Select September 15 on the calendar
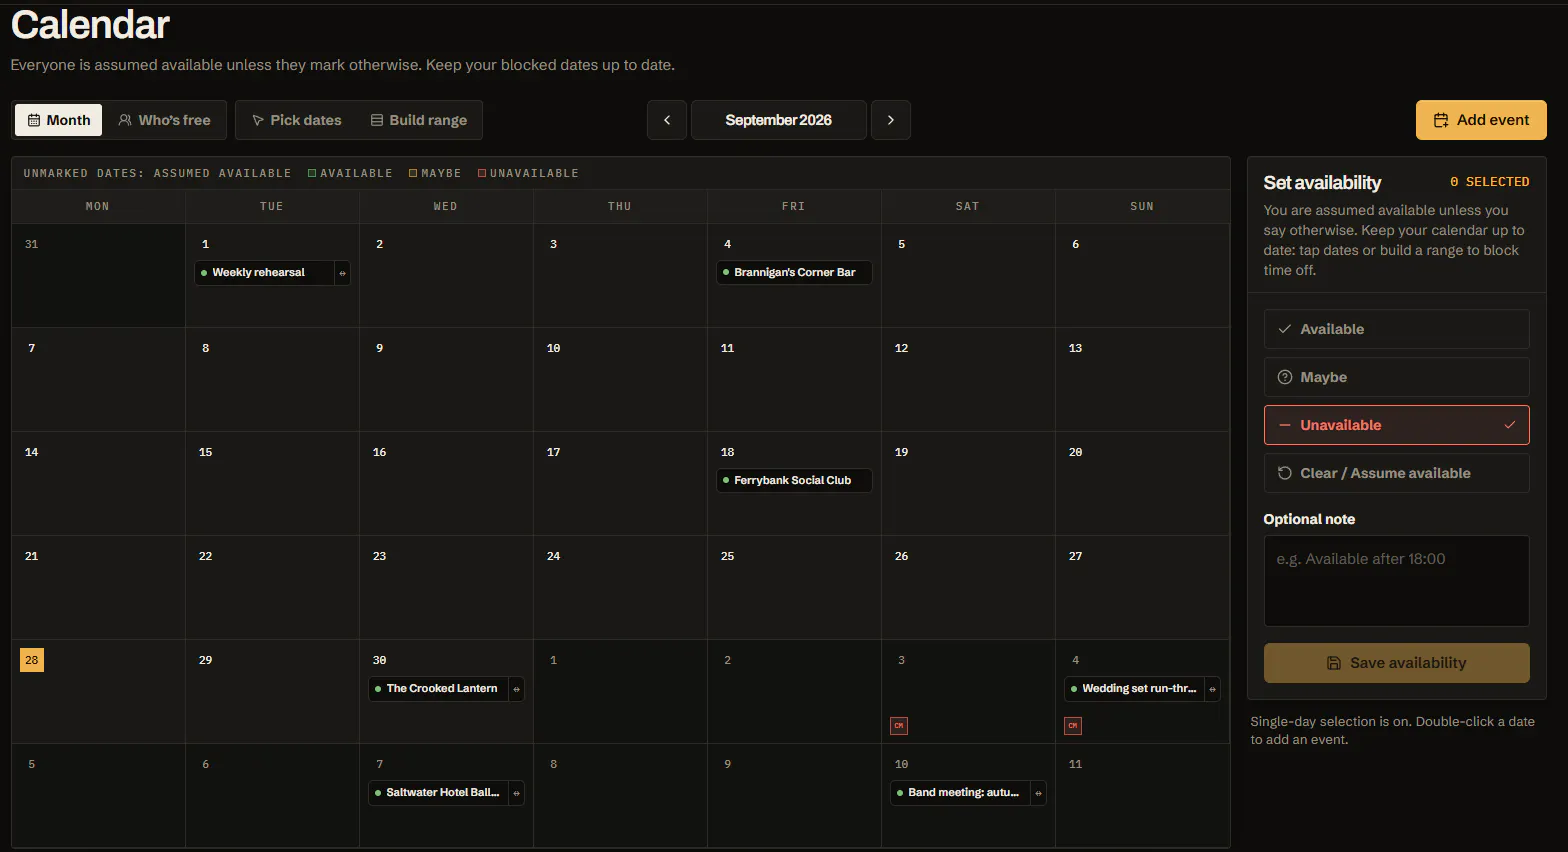The image size is (1568, 852). click(272, 484)
